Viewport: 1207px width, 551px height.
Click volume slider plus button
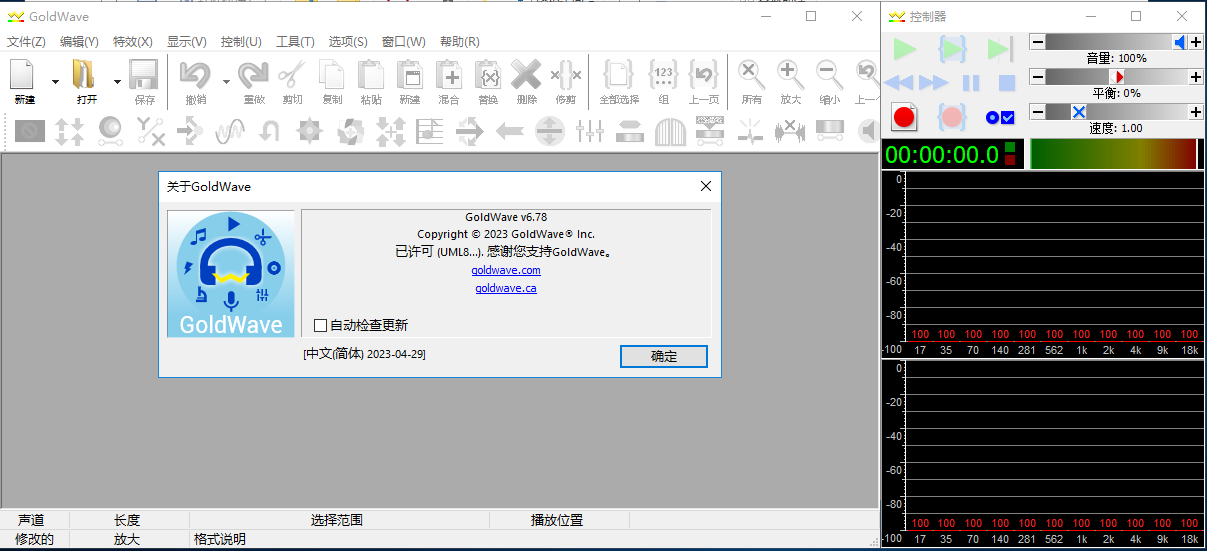pos(1196,42)
